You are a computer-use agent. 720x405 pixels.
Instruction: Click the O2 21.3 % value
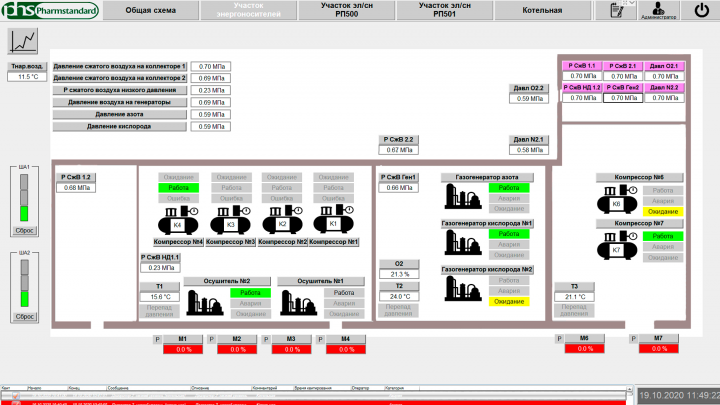click(x=399, y=274)
